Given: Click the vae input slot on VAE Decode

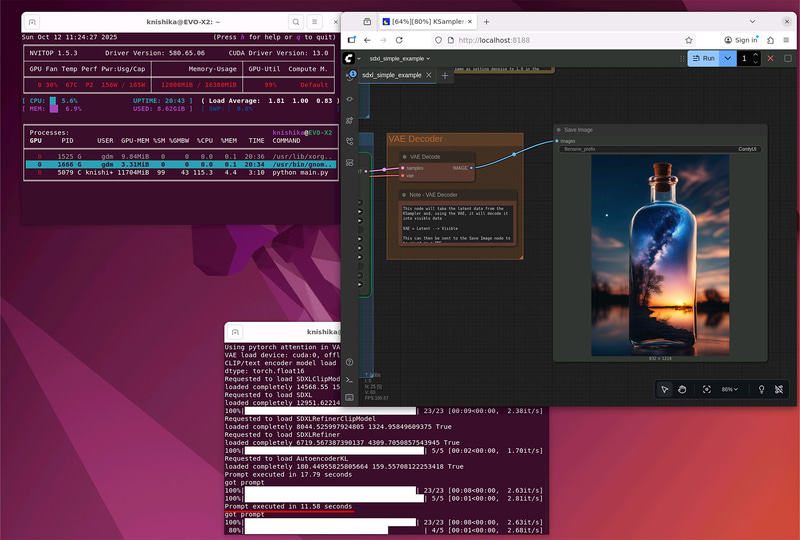Looking at the screenshot, I should pos(403,176).
